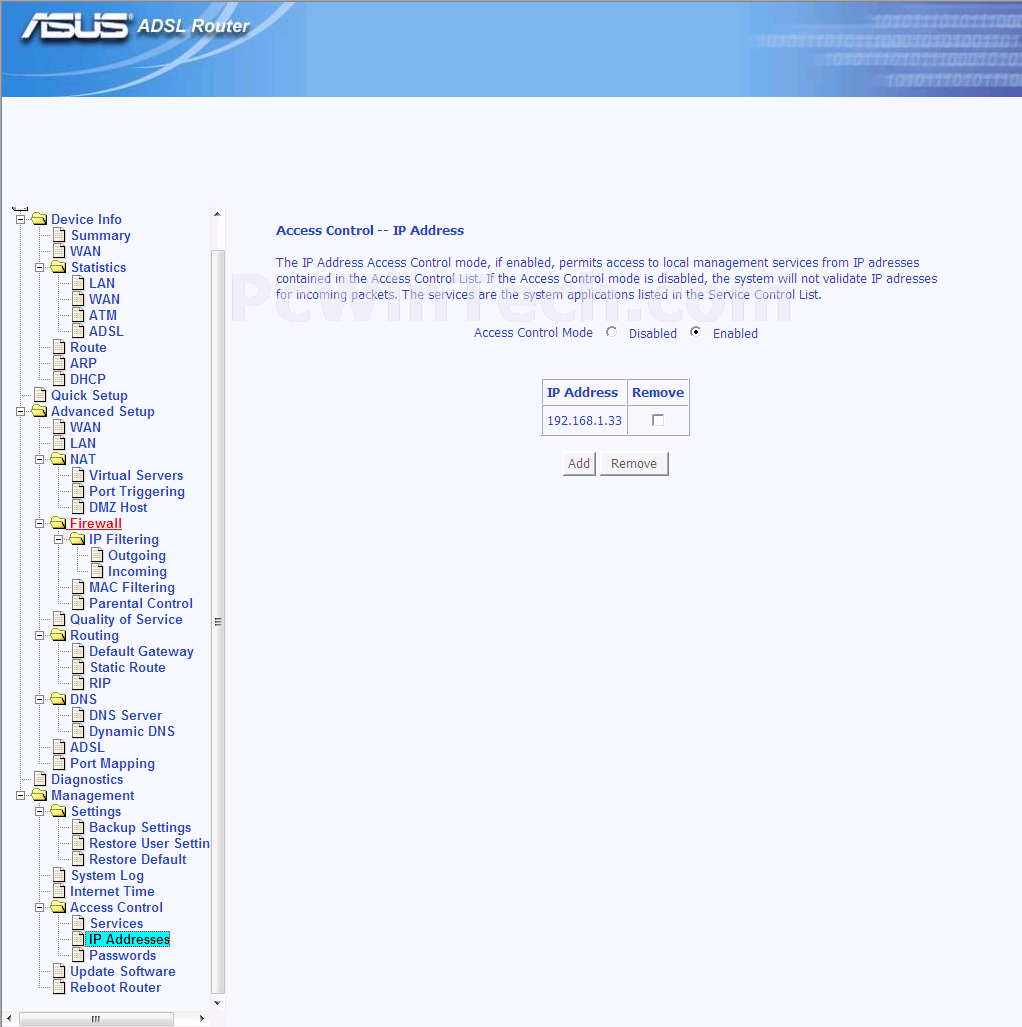
Task: Click the Add button
Action: pyautogui.click(x=578, y=463)
